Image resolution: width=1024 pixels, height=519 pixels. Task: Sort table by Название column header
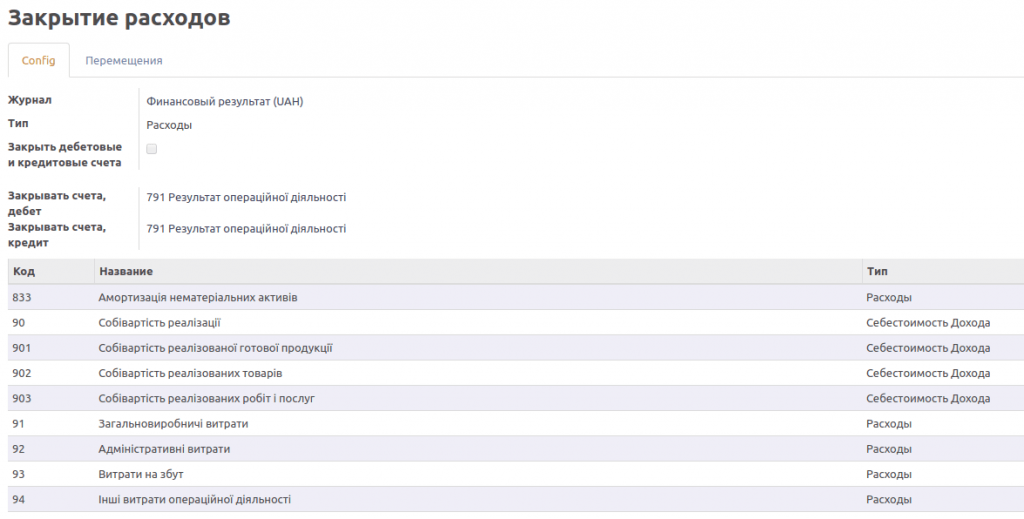(x=126, y=272)
